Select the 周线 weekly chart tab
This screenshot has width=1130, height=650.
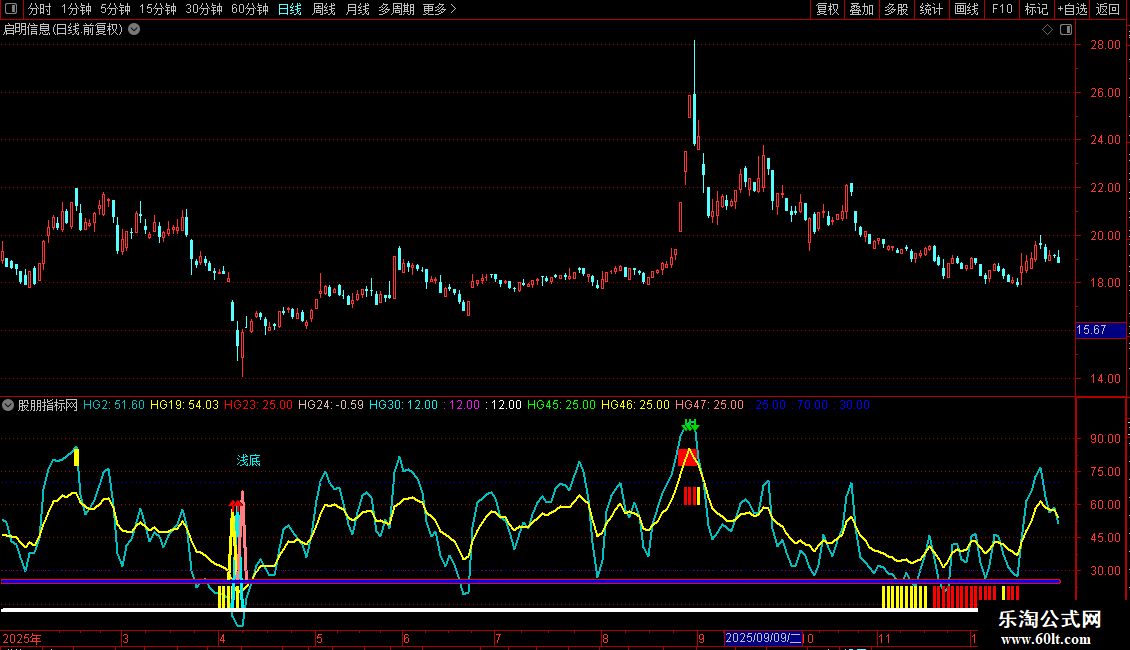[324, 9]
